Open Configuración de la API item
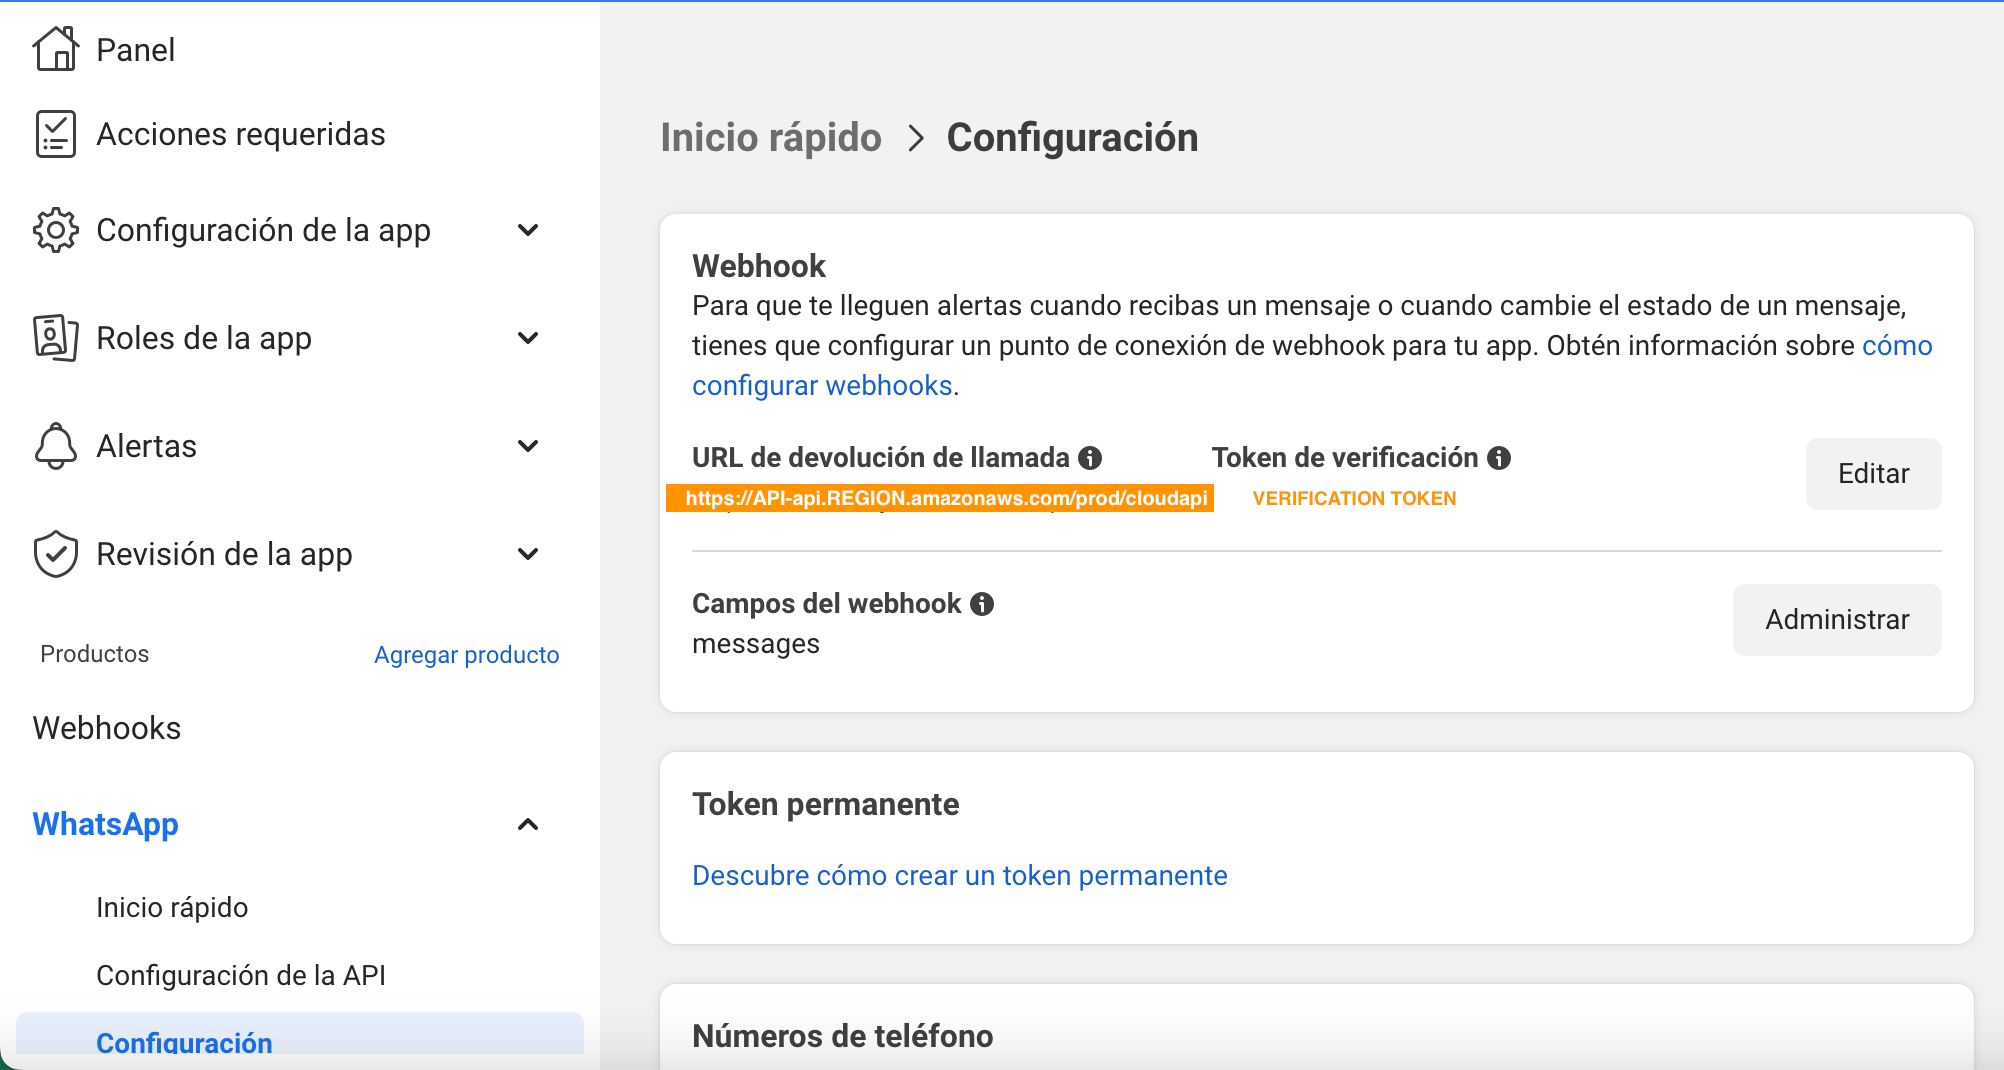2004x1070 pixels. pyautogui.click(x=240, y=975)
